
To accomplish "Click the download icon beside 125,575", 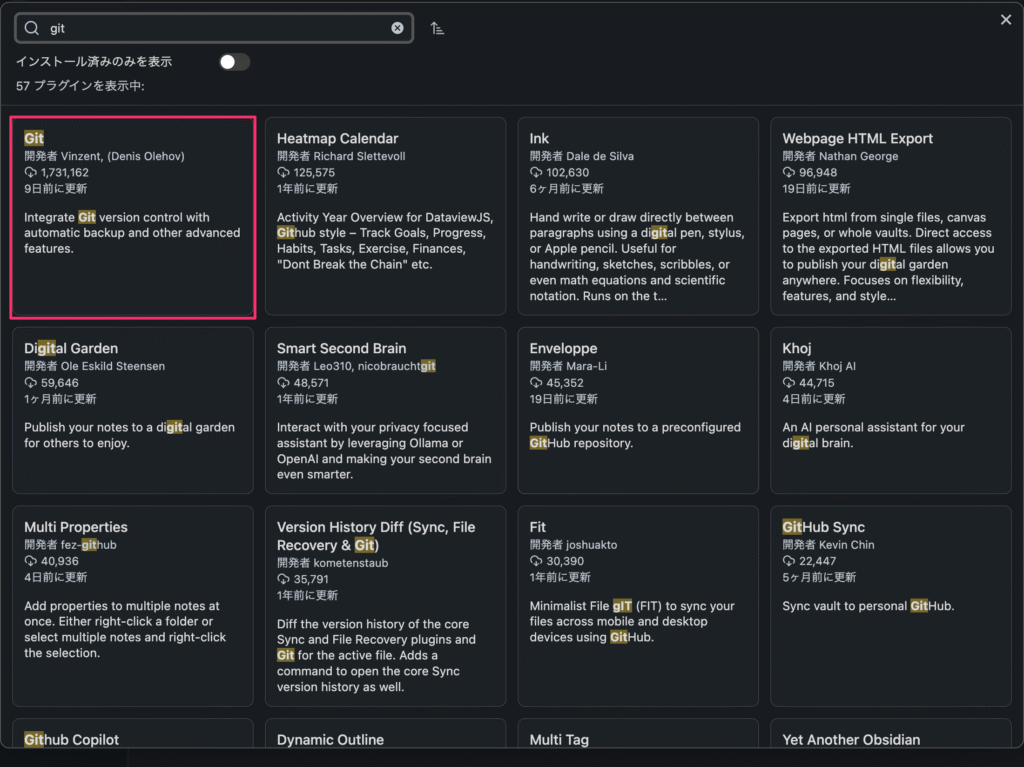I will coord(283,172).
